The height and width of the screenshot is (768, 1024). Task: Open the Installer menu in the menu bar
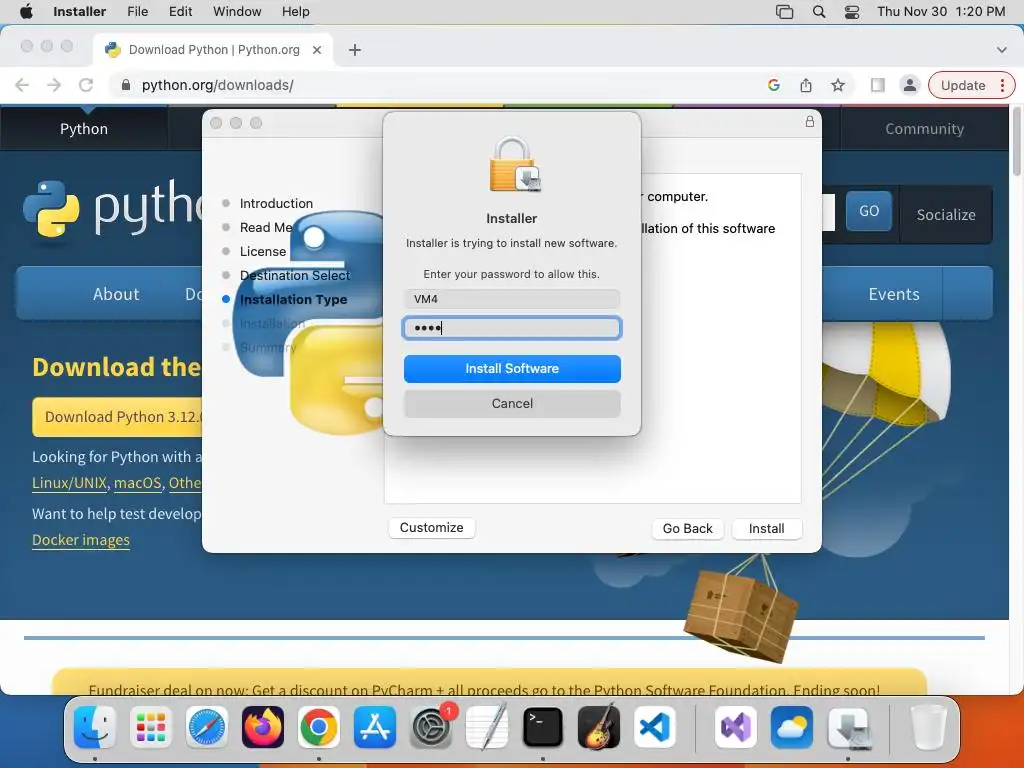[79, 12]
